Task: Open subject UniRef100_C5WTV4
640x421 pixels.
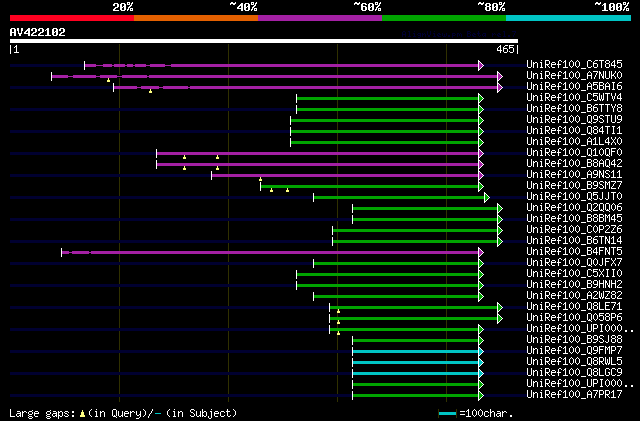Action: pyautogui.click(x=574, y=98)
